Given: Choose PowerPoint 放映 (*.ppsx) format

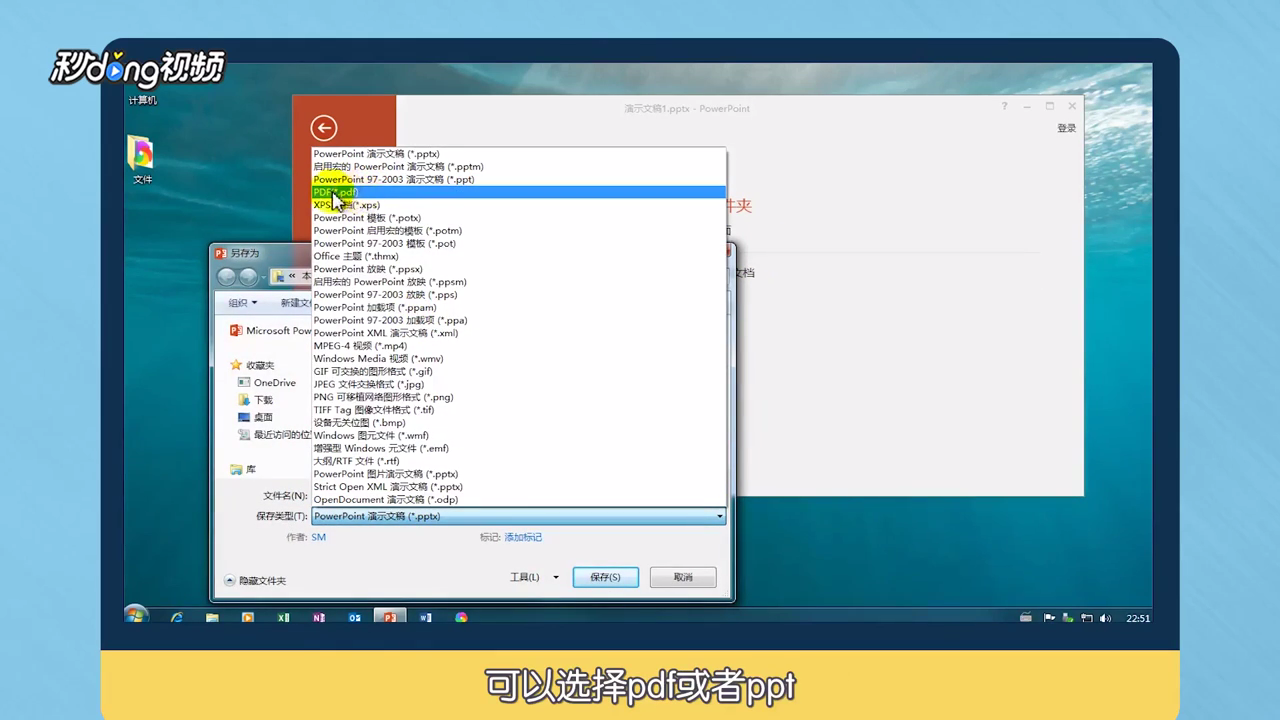Looking at the screenshot, I should point(518,269).
